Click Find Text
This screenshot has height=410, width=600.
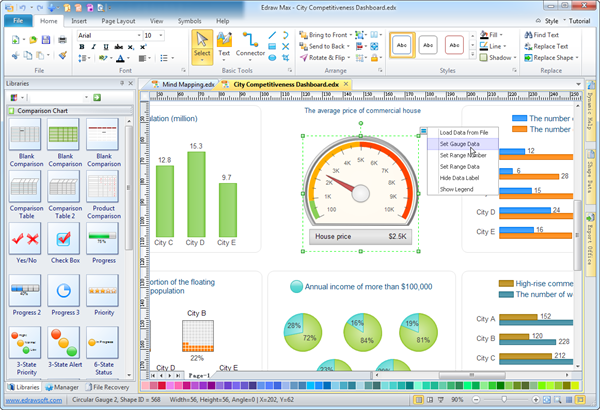click(541, 35)
